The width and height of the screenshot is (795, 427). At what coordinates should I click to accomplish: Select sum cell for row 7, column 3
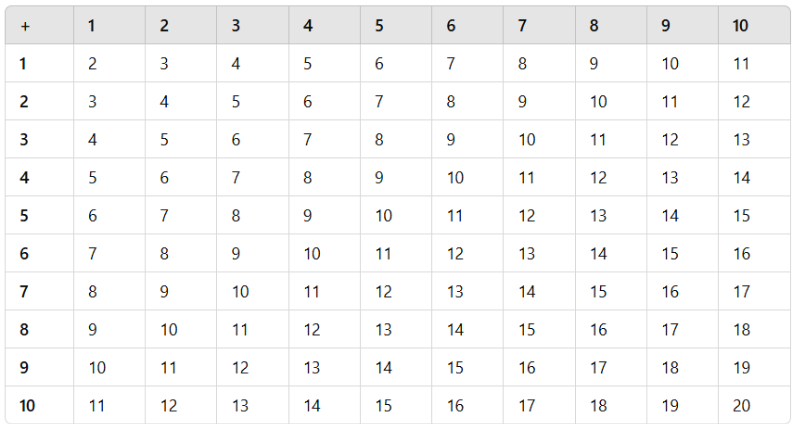coord(240,292)
